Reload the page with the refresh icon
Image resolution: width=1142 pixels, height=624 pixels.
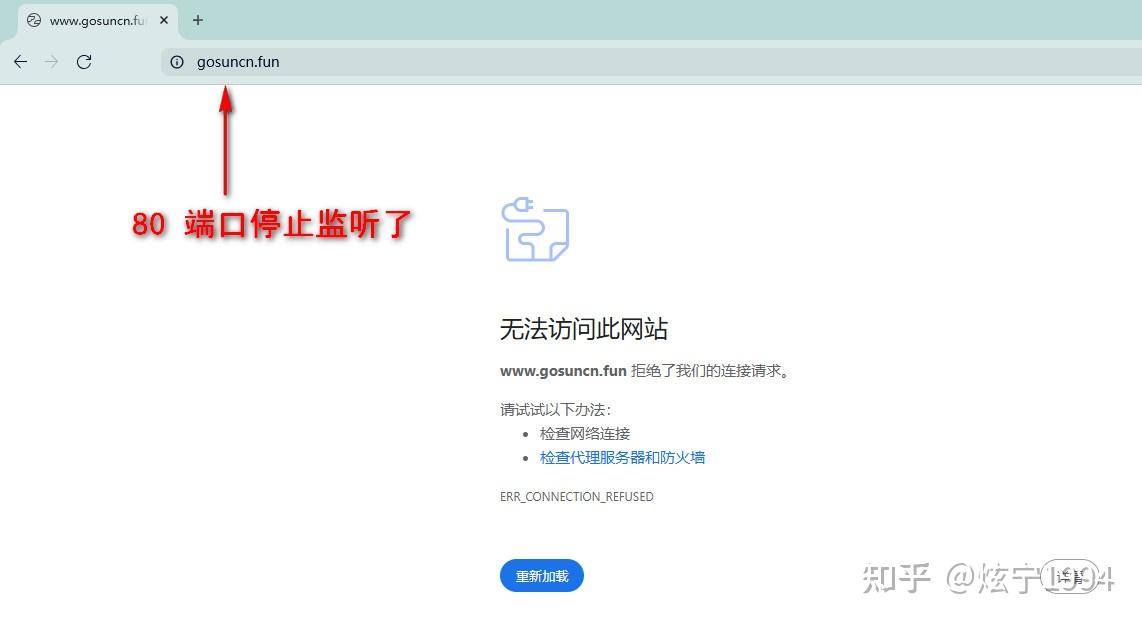point(84,62)
